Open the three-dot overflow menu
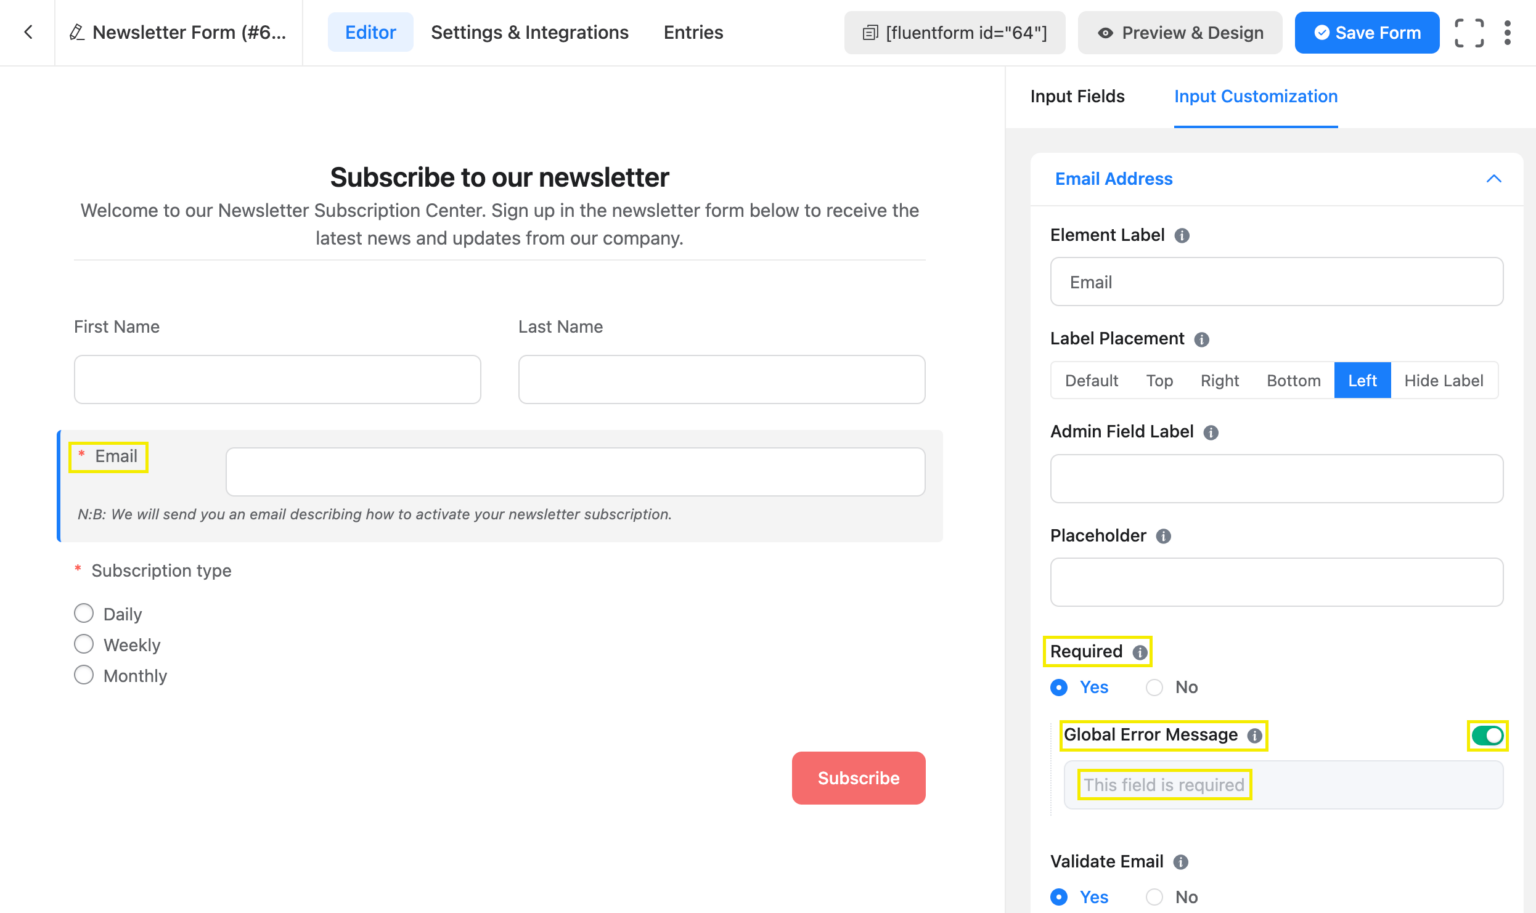This screenshot has height=913, width=1536. click(x=1508, y=32)
